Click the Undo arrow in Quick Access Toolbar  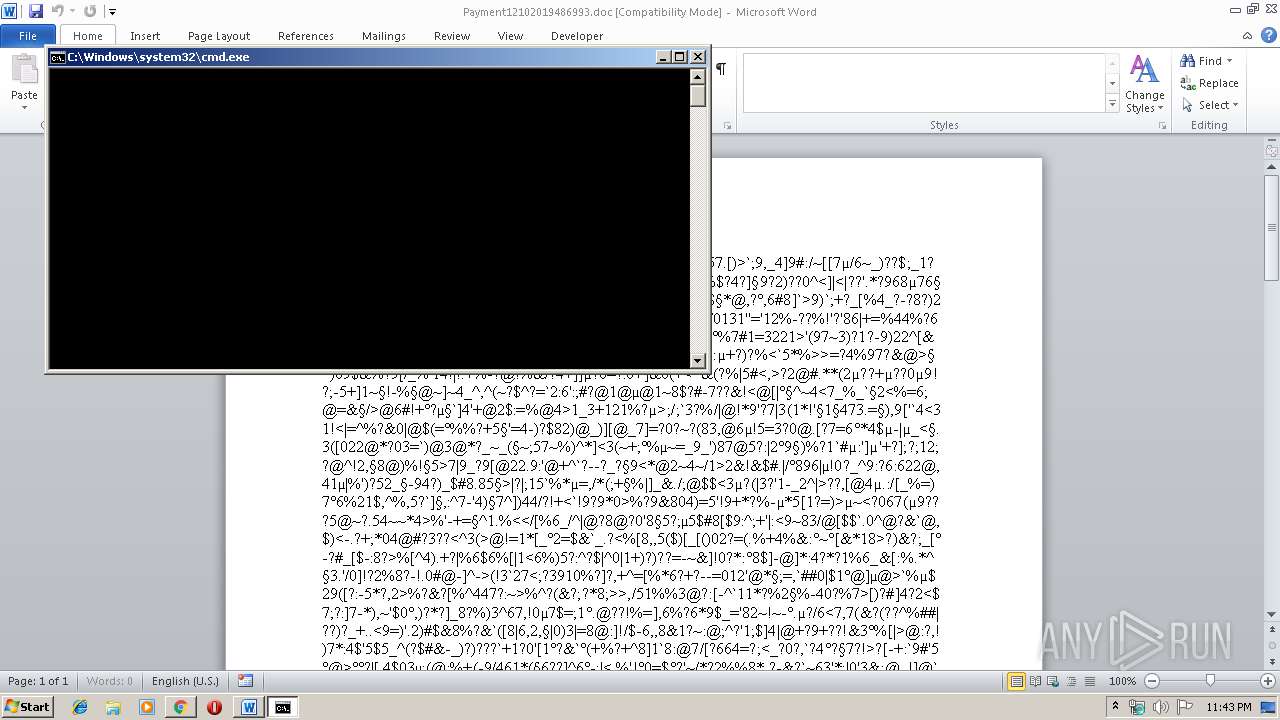coord(57,12)
